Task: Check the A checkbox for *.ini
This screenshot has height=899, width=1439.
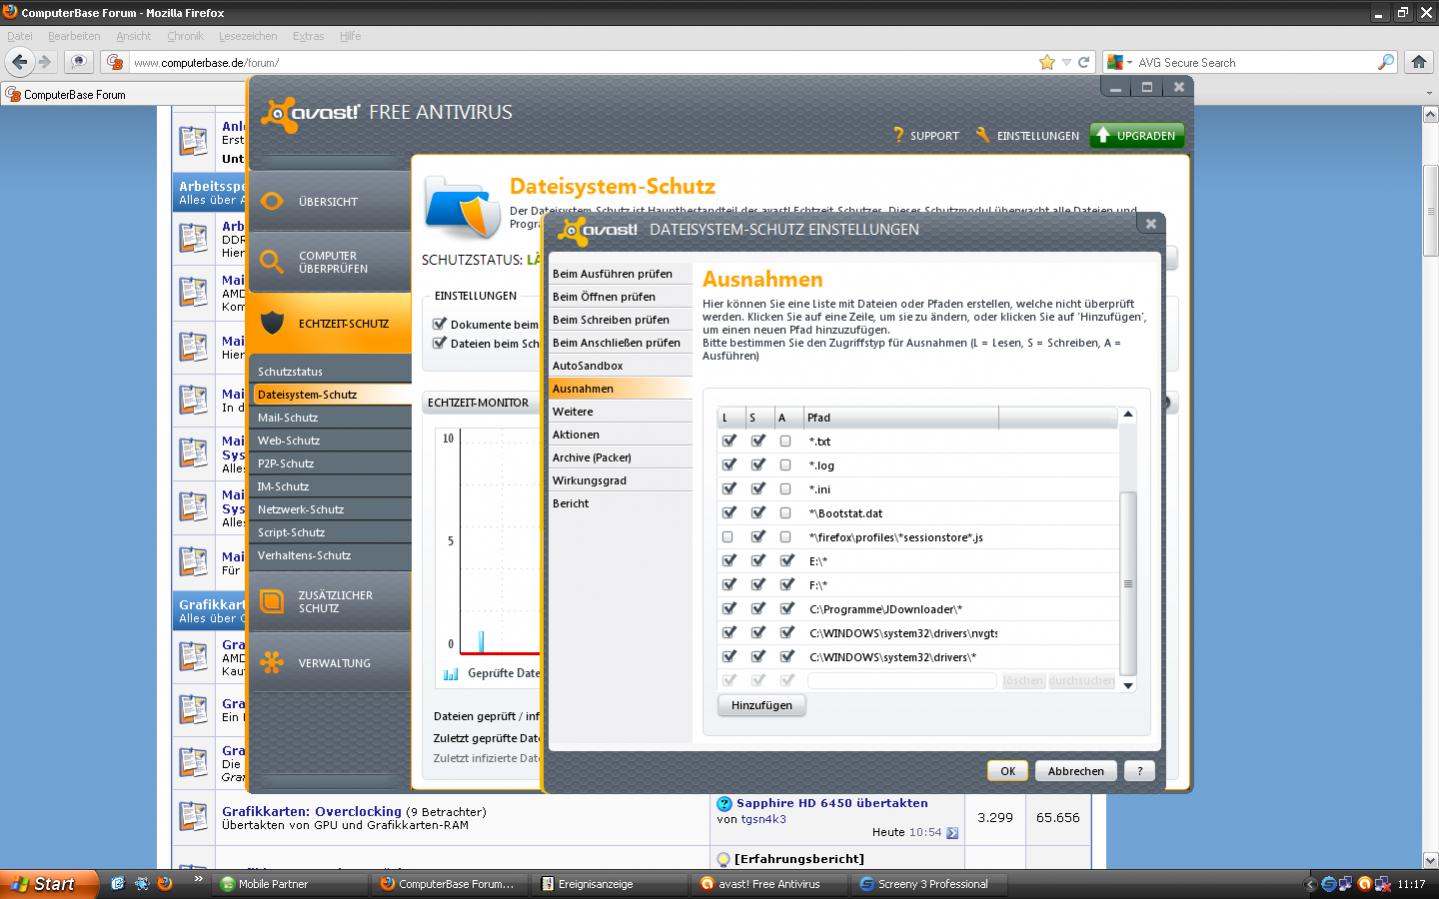Action: pyautogui.click(x=786, y=489)
